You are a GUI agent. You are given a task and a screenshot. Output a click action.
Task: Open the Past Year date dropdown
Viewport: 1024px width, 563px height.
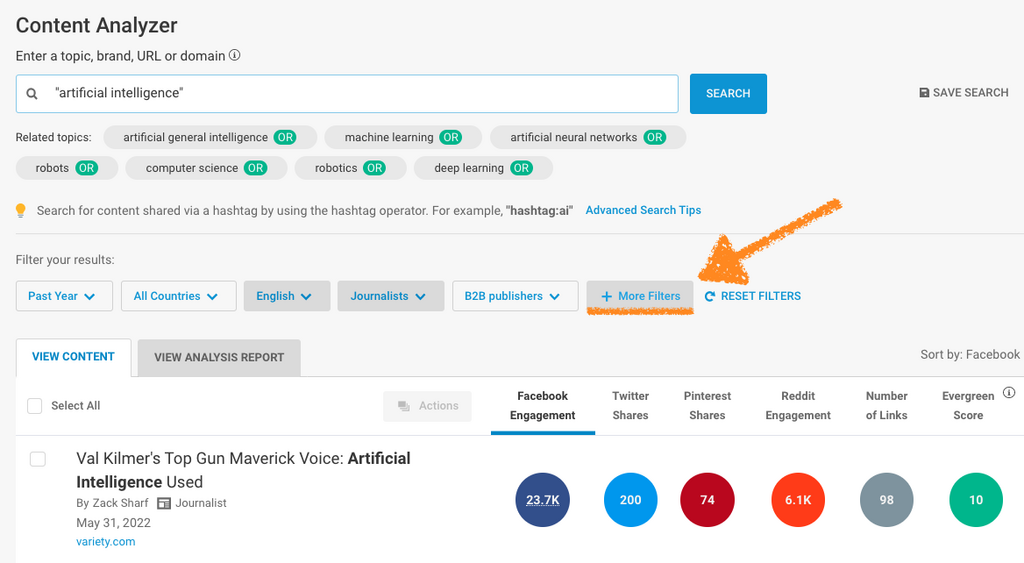63,296
